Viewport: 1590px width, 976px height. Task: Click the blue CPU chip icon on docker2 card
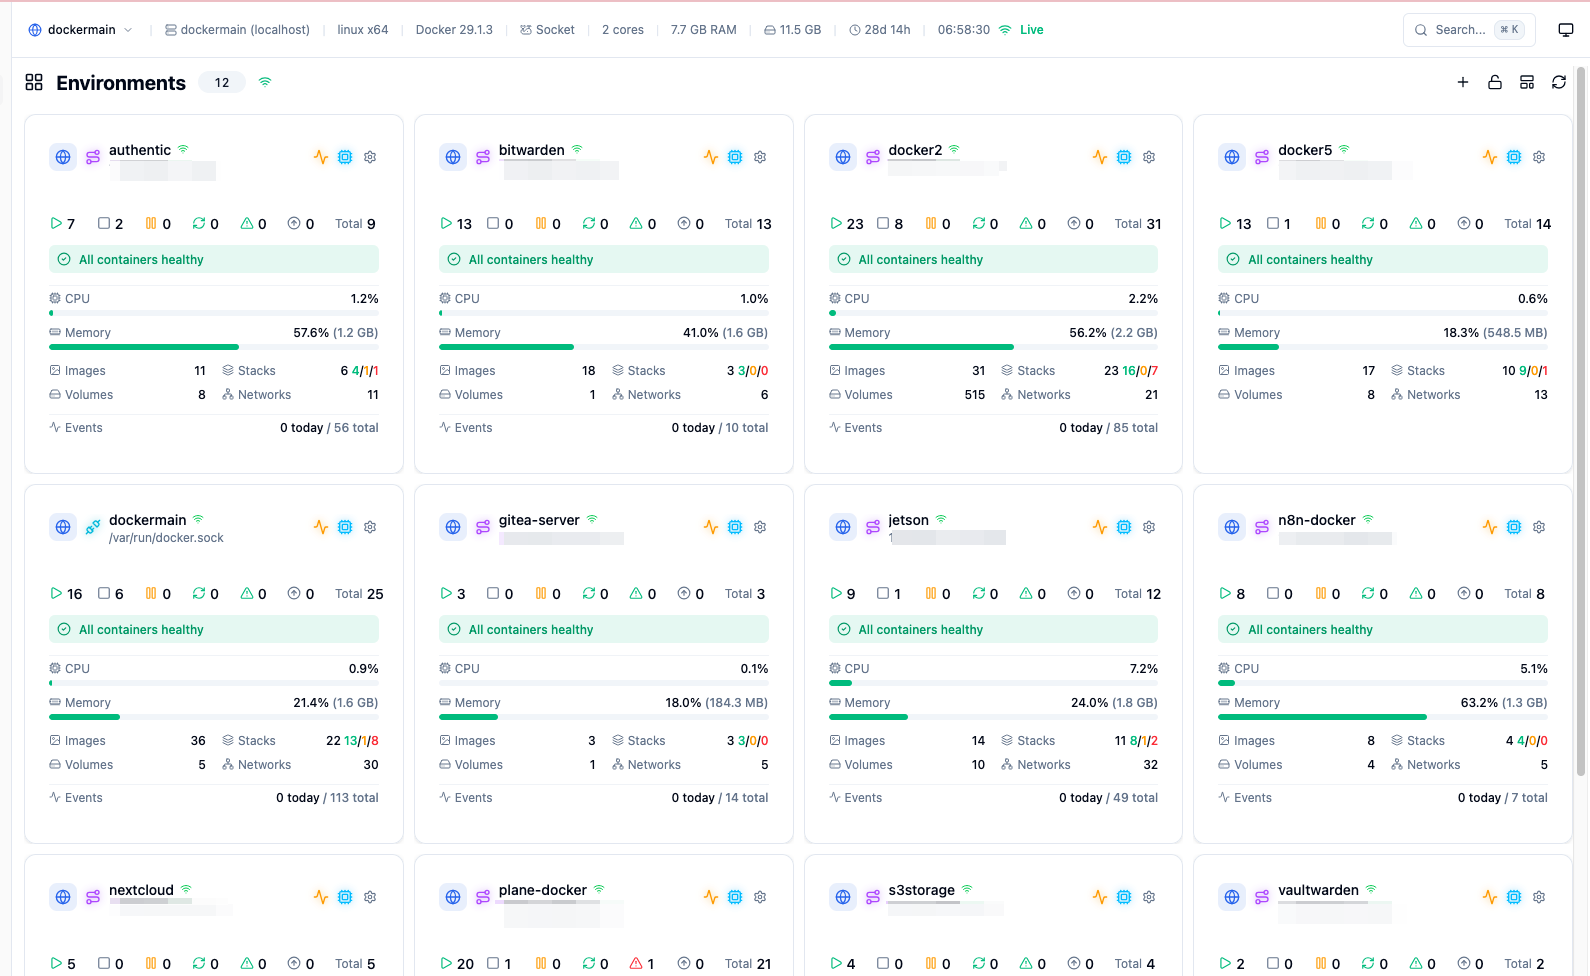[1124, 157]
